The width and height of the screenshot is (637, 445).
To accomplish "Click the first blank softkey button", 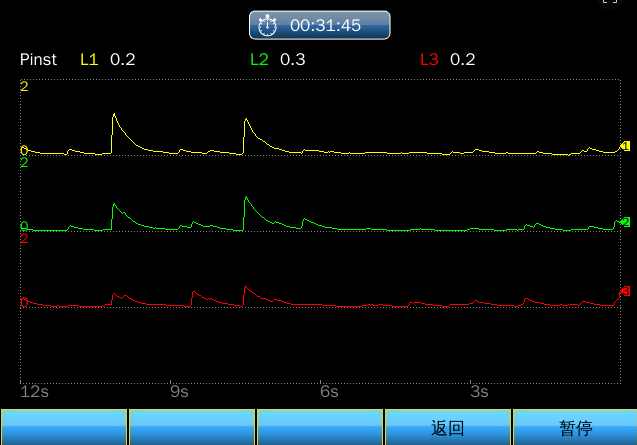I will pos(64,427).
